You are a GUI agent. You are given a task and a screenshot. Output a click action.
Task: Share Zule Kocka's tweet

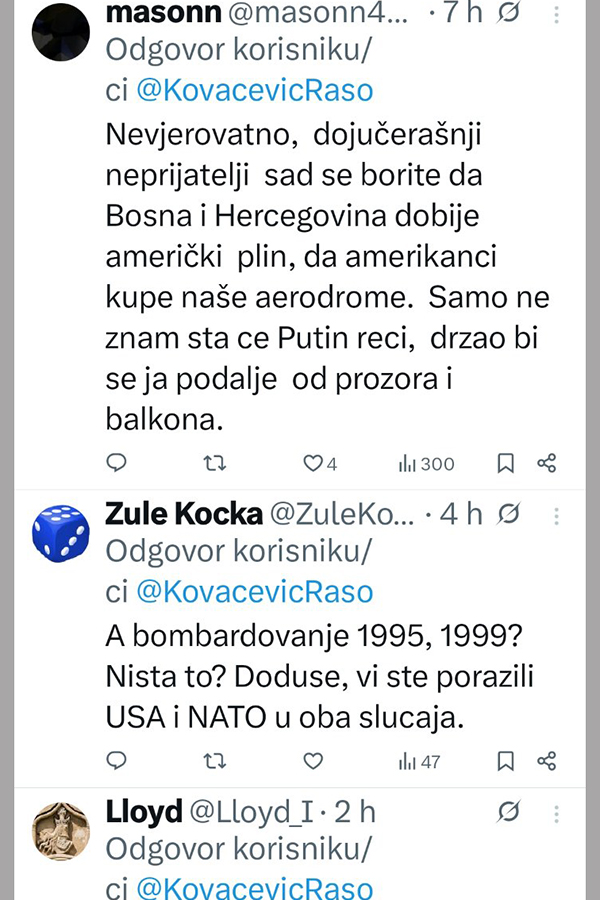[x=546, y=761]
